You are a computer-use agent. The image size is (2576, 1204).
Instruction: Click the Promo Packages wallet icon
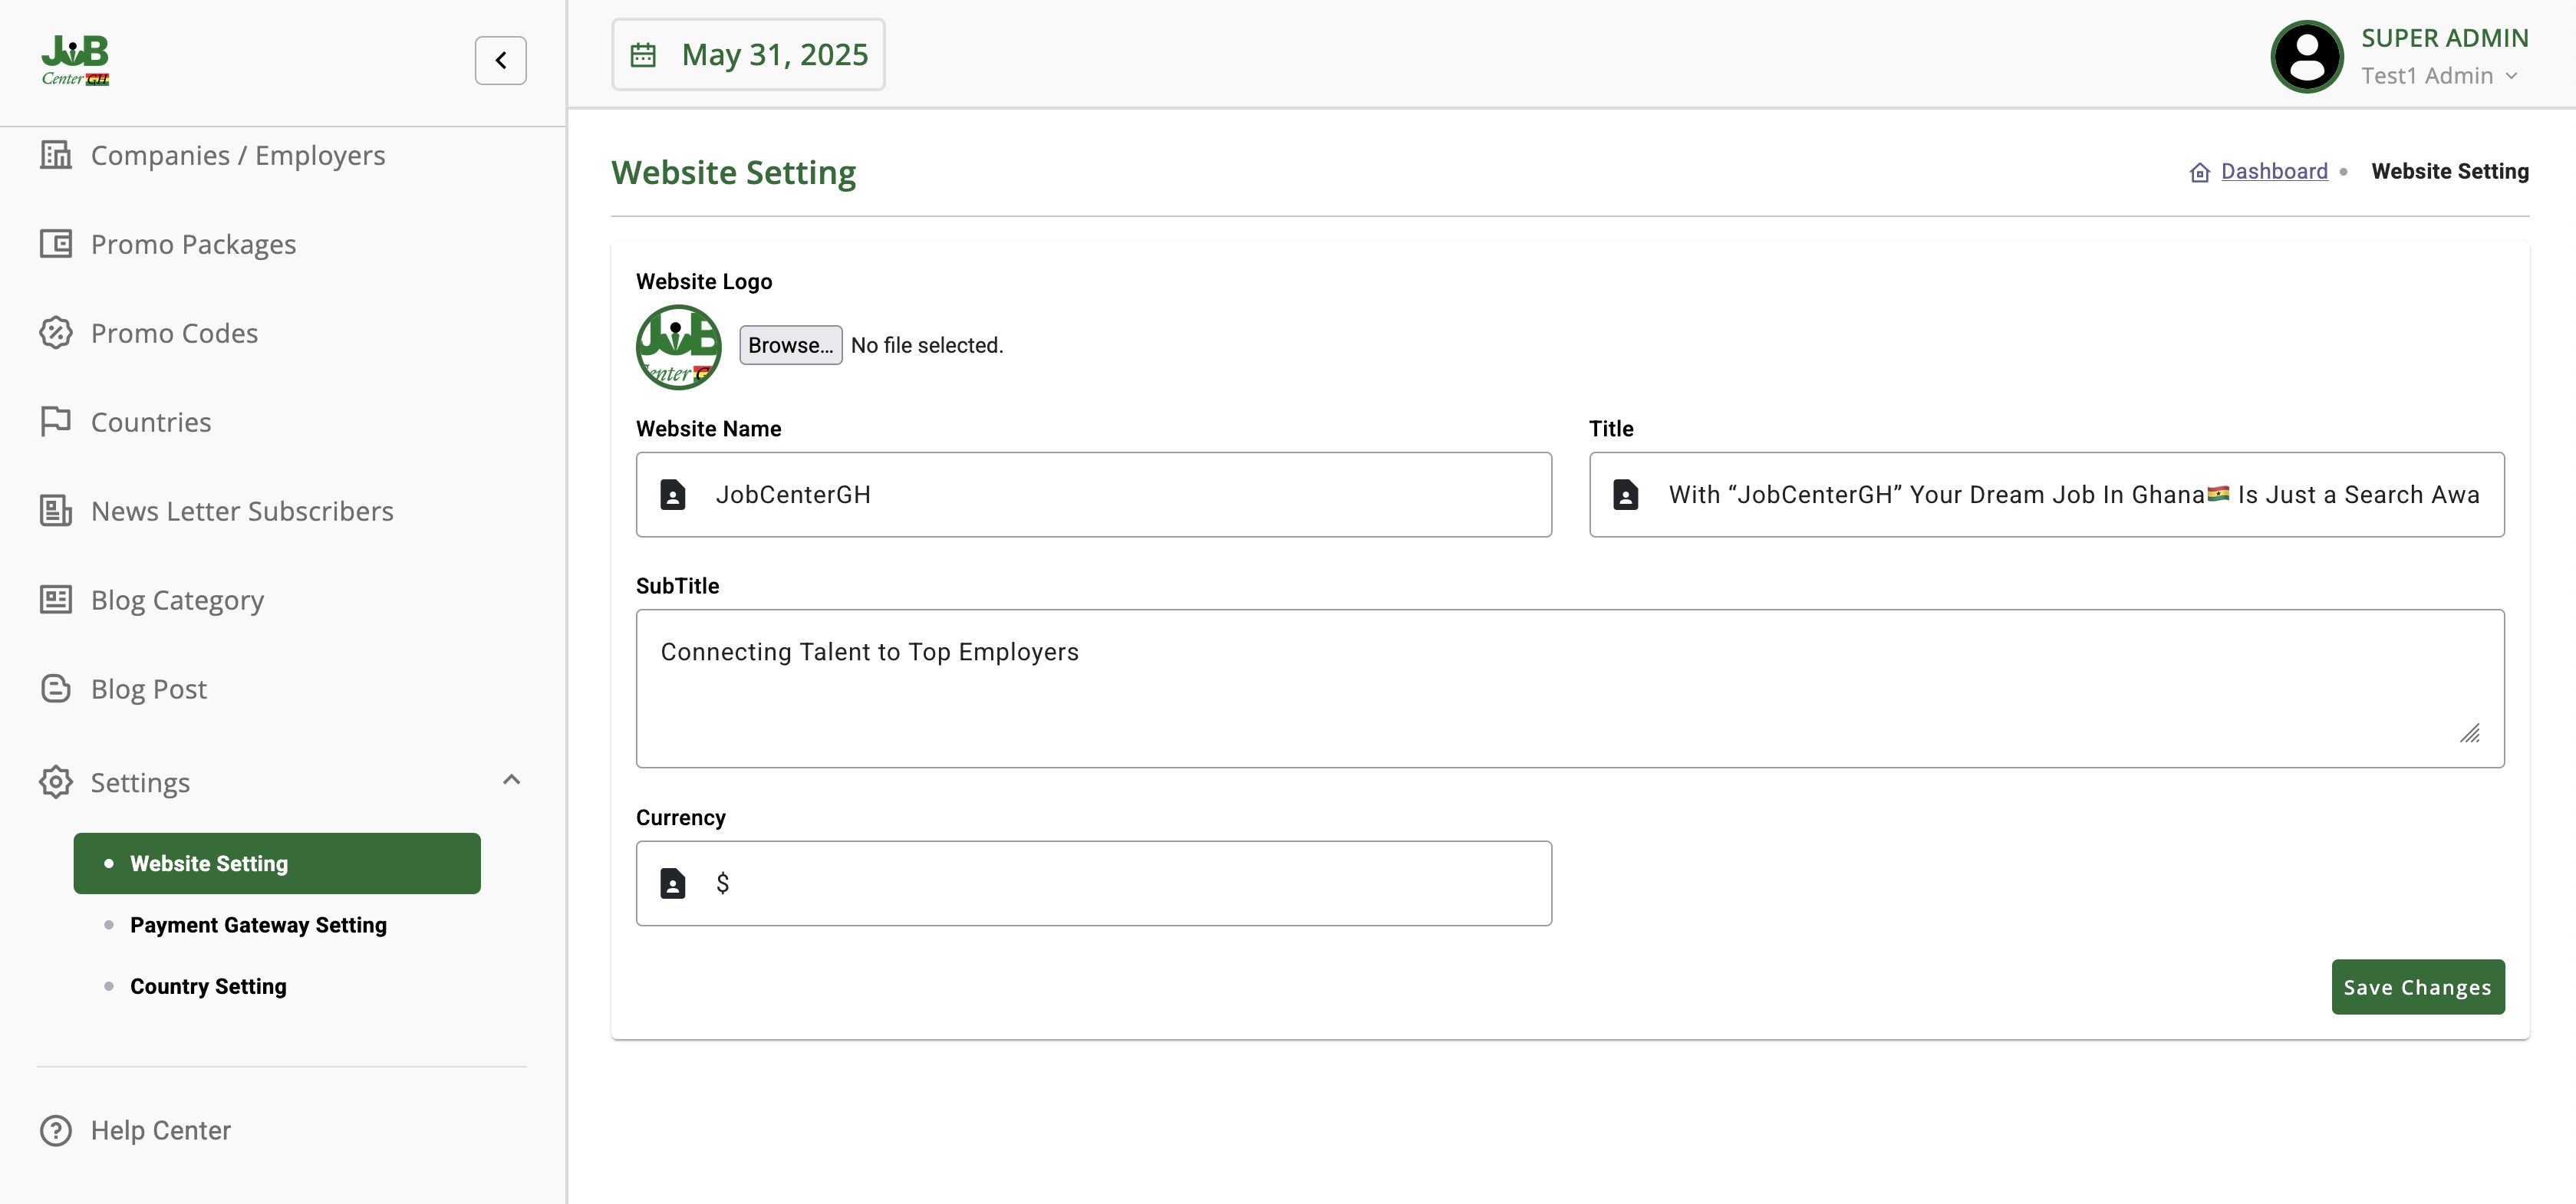(x=56, y=244)
